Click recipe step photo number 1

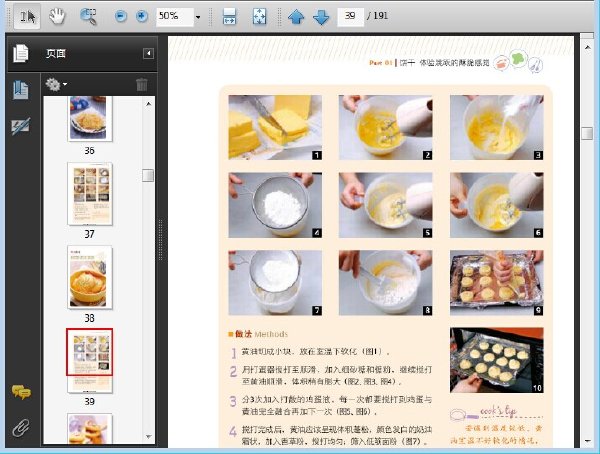pyautogui.click(x=275, y=127)
